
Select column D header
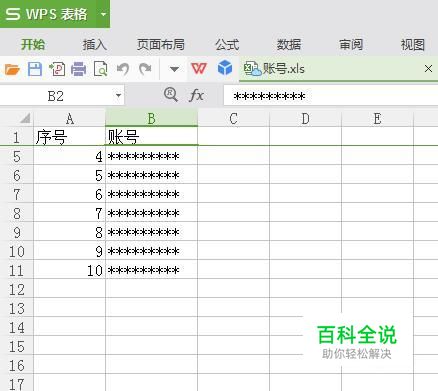coord(305,118)
